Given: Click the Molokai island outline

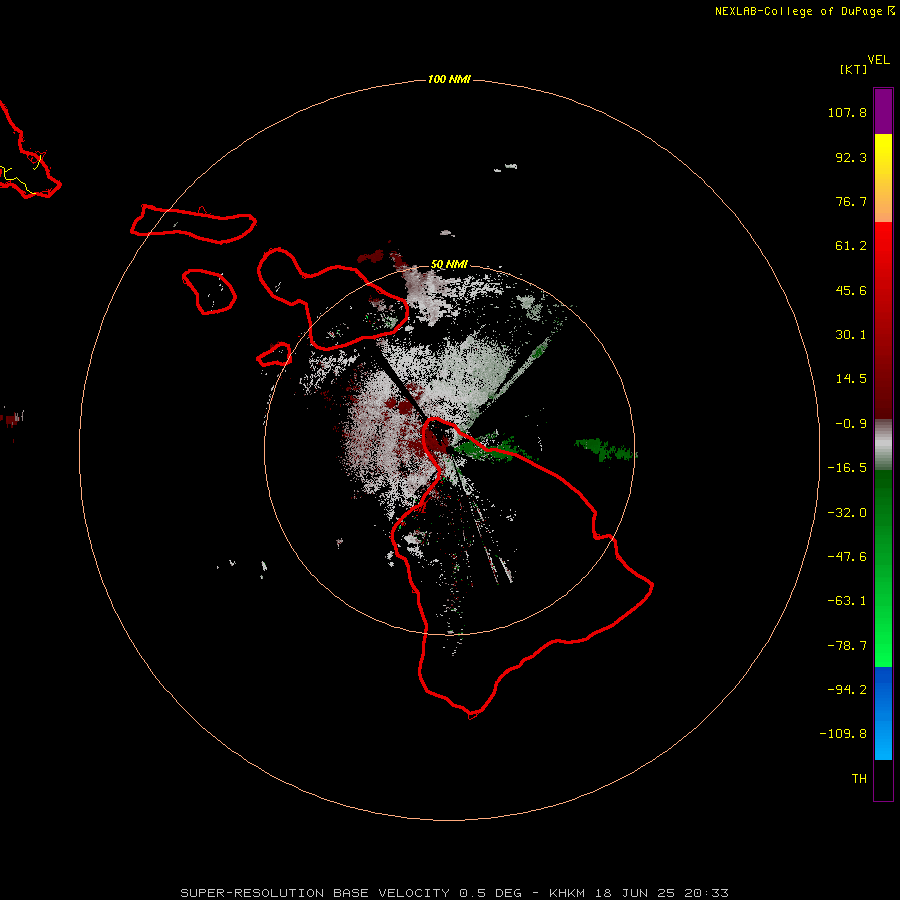Looking at the screenshot, I should 193,224.
